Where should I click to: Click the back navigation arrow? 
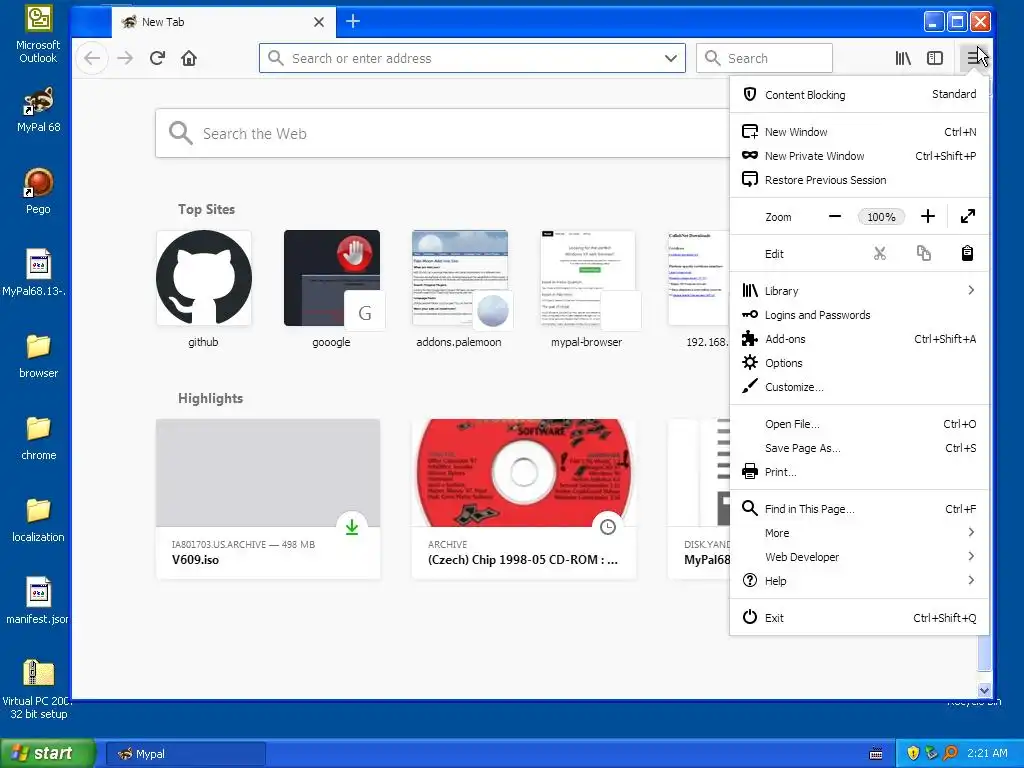92,58
